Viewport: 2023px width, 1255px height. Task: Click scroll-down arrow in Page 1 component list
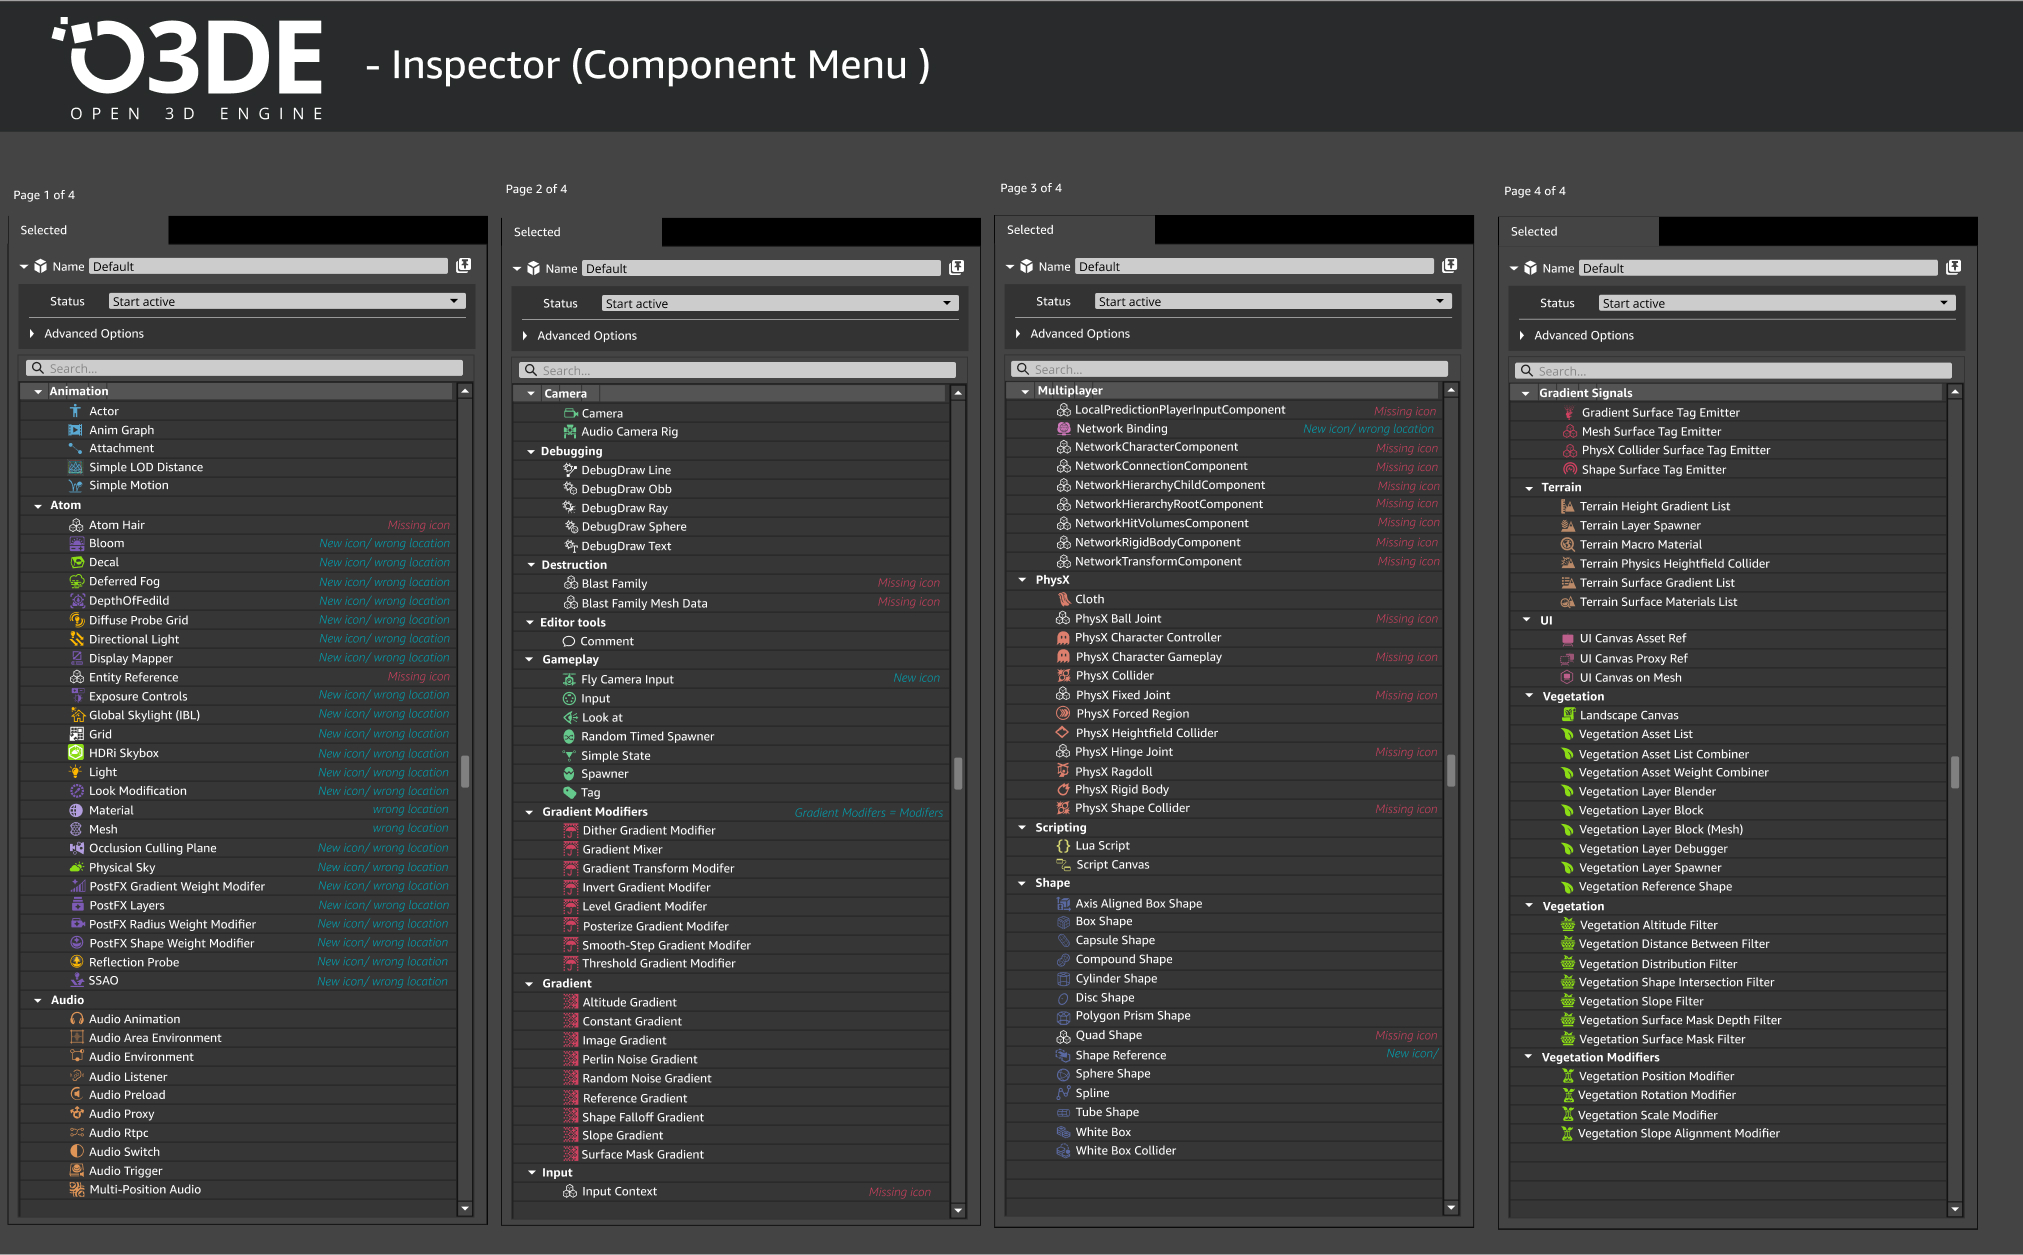click(x=465, y=1208)
